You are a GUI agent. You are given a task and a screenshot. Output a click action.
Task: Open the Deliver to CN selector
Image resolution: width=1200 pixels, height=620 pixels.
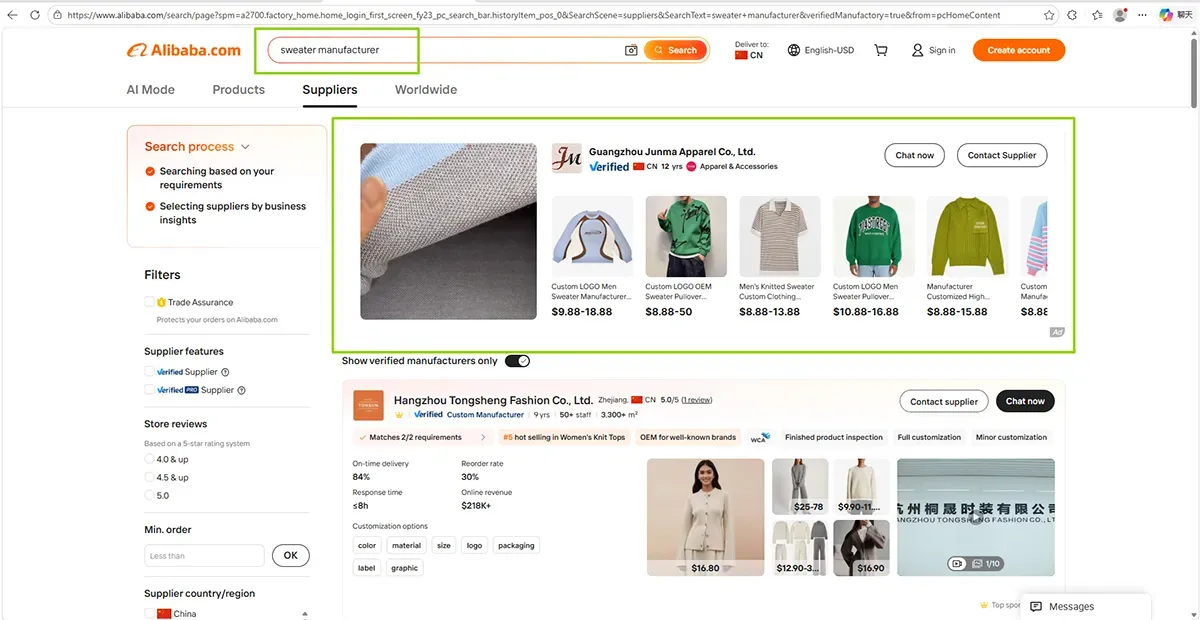pyautogui.click(x=751, y=50)
